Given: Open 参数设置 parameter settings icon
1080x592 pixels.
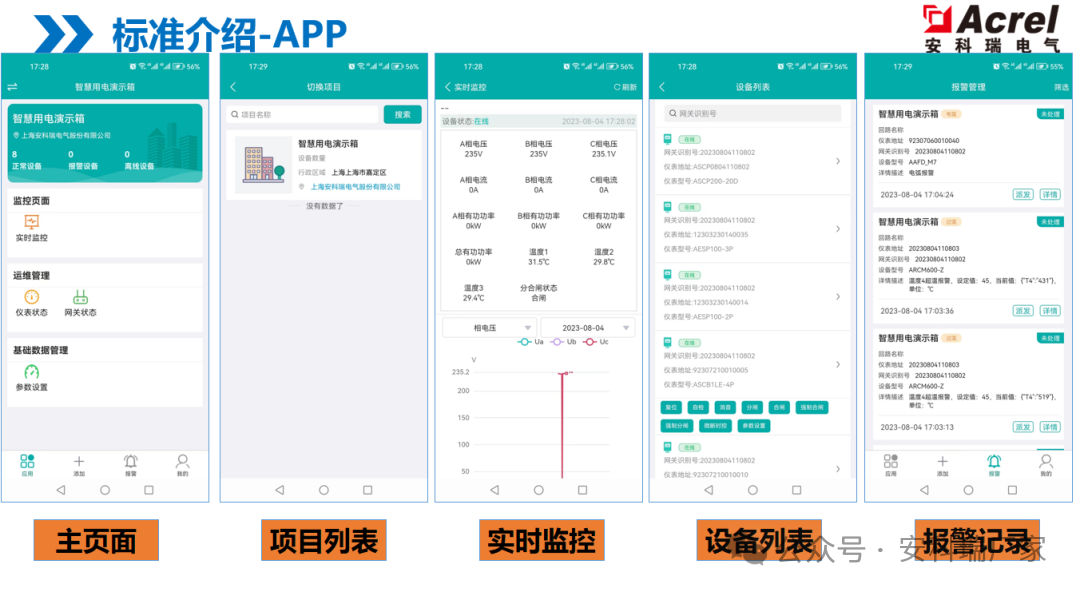Looking at the screenshot, I should click(32, 371).
